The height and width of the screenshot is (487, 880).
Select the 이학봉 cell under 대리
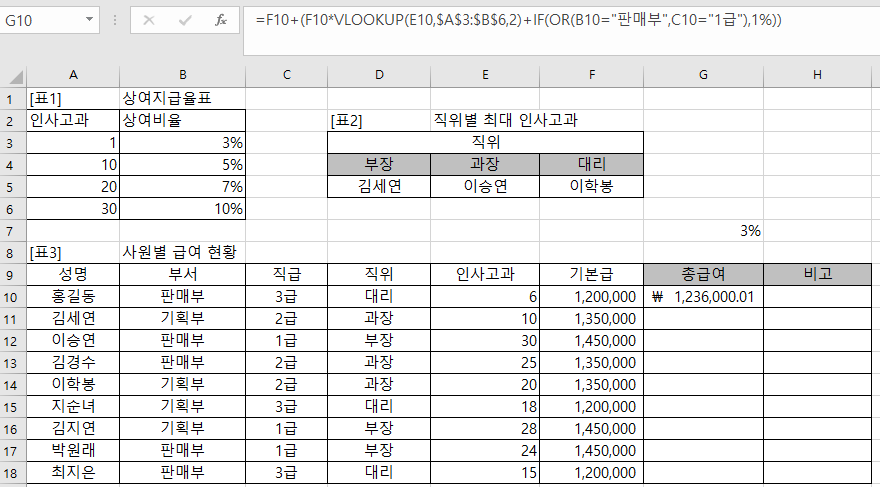tap(591, 186)
